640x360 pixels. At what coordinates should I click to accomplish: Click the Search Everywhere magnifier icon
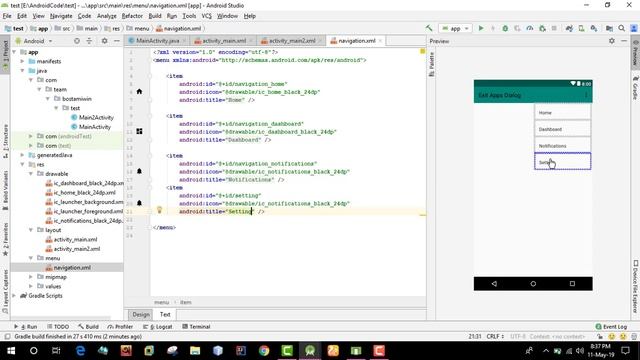point(622,28)
